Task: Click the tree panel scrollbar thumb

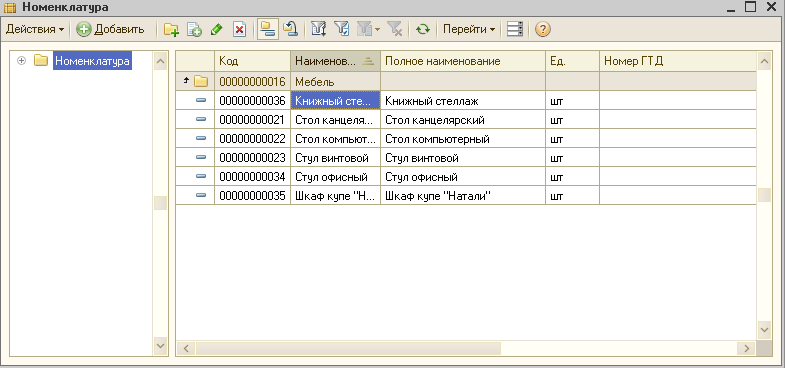Action: pyautogui.click(x=160, y=203)
